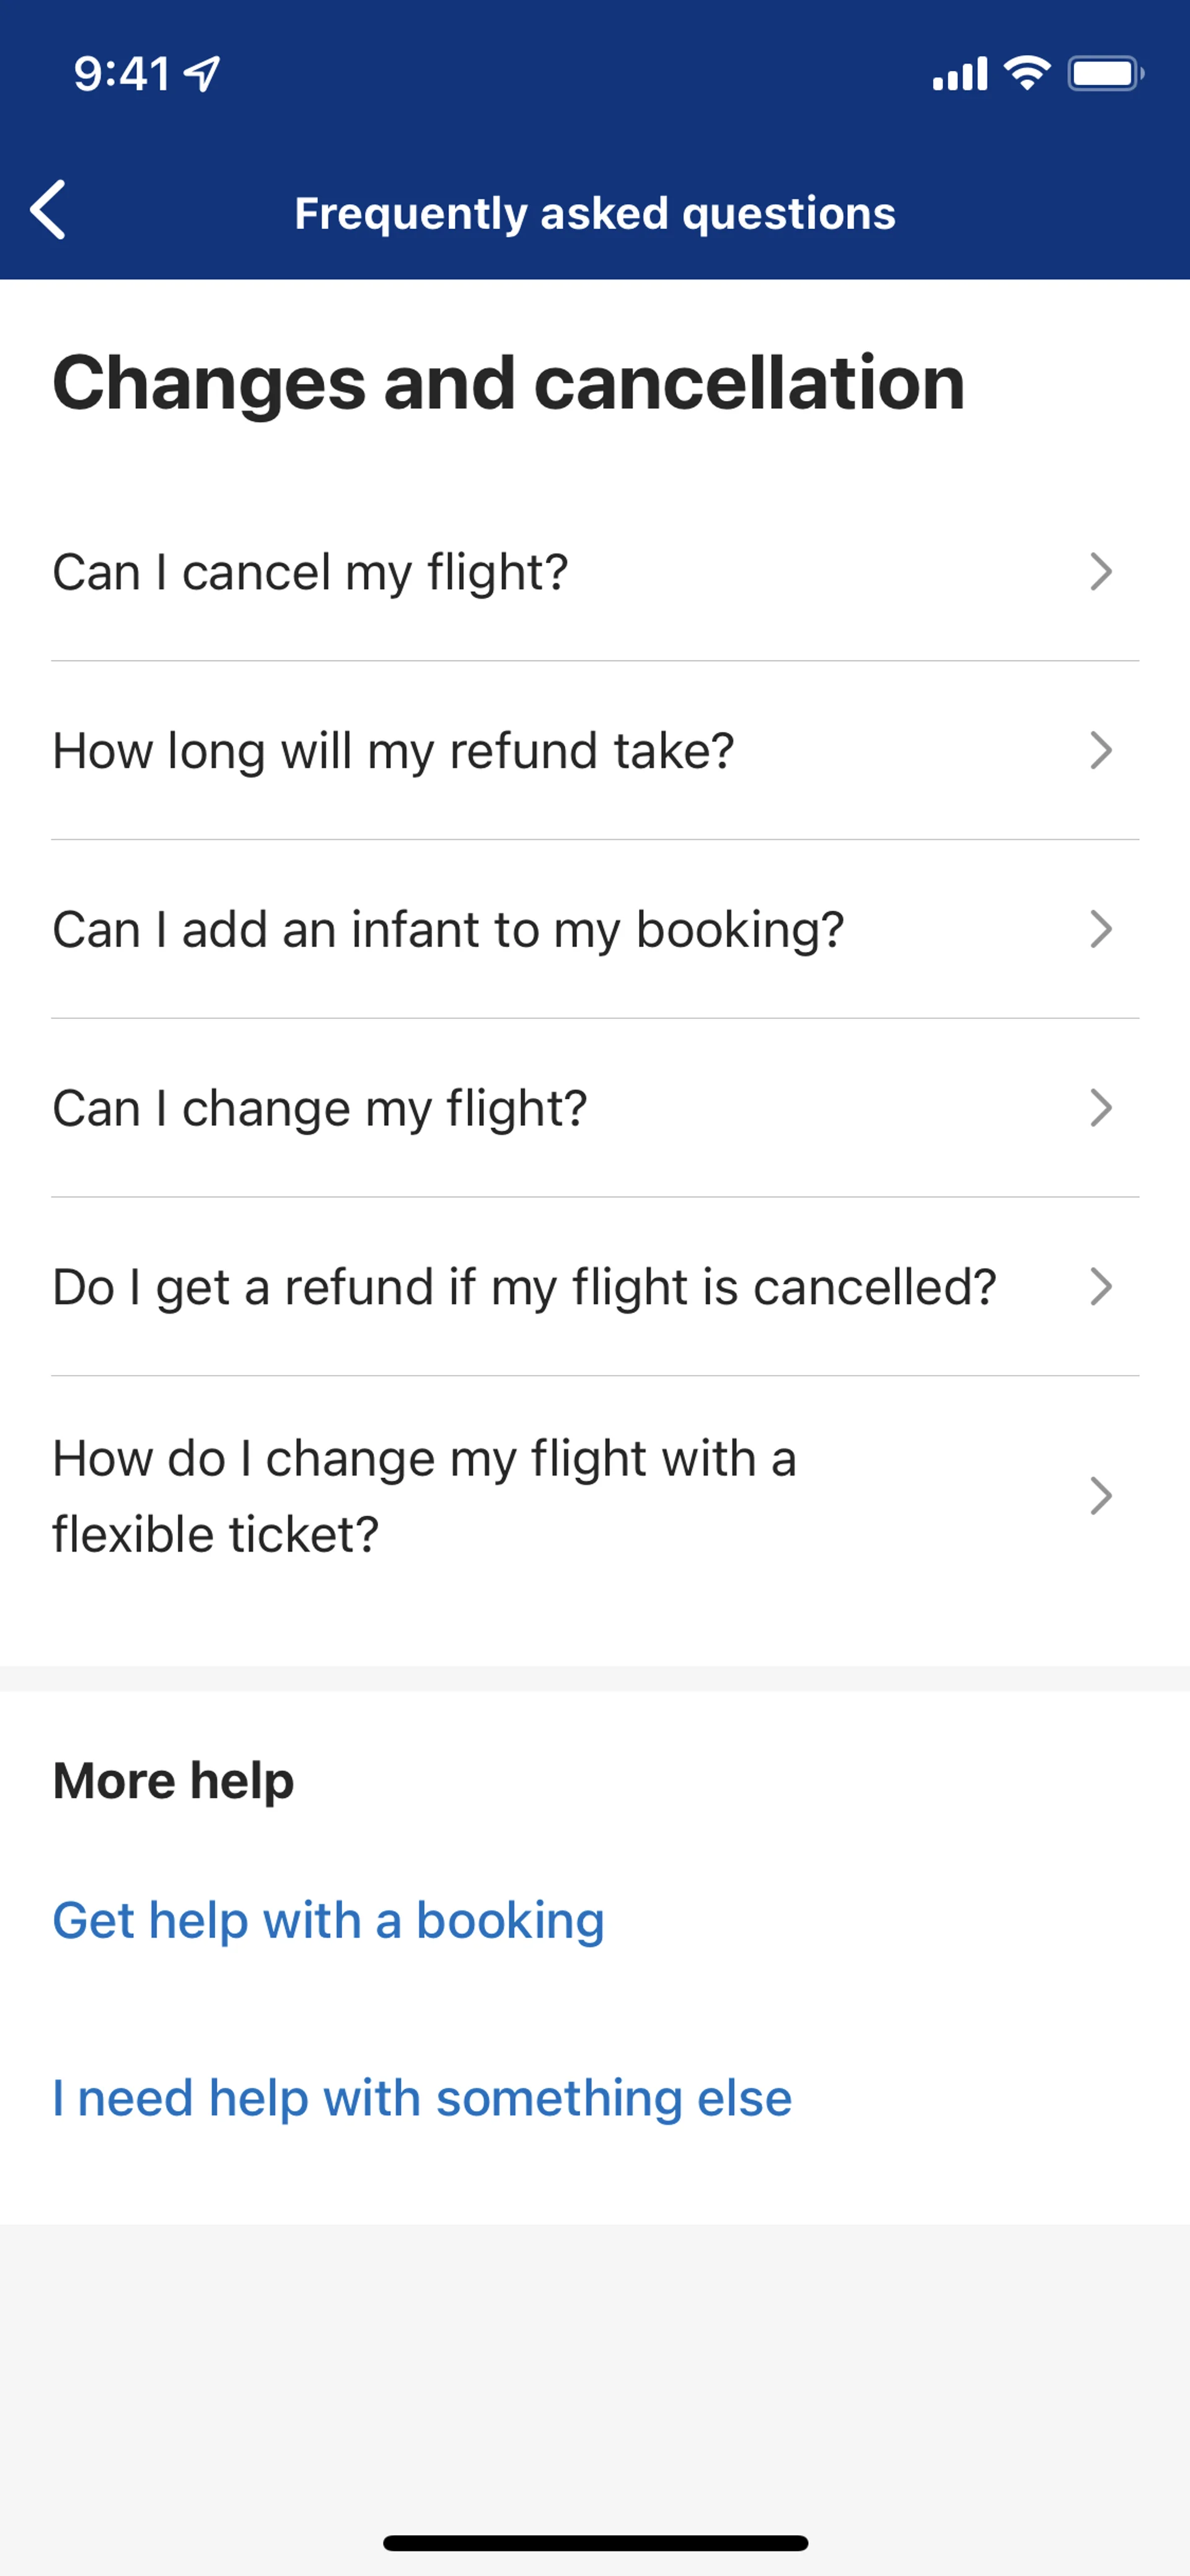The width and height of the screenshot is (1190, 2576).
Task: Open "Do I get a refund" question
Action: (524, 1288)
